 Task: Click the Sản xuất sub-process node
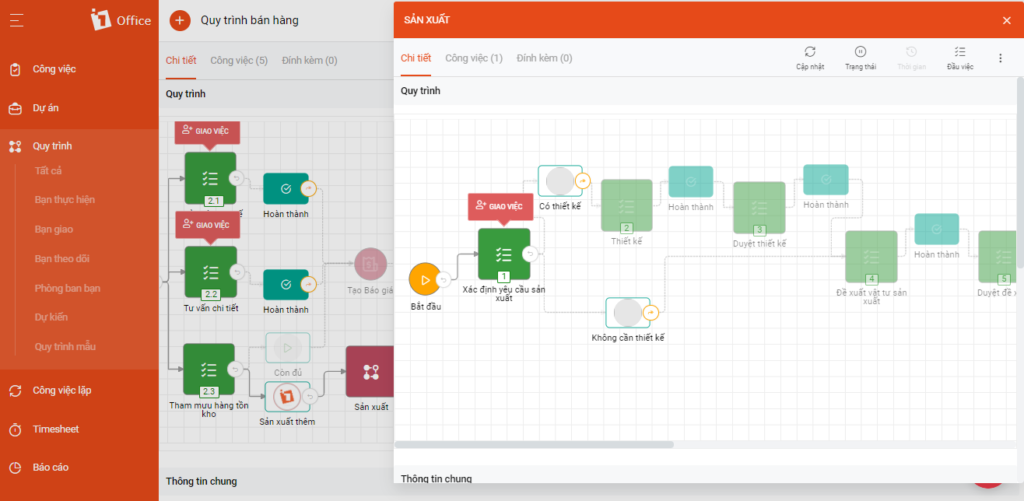pos(371,372)
